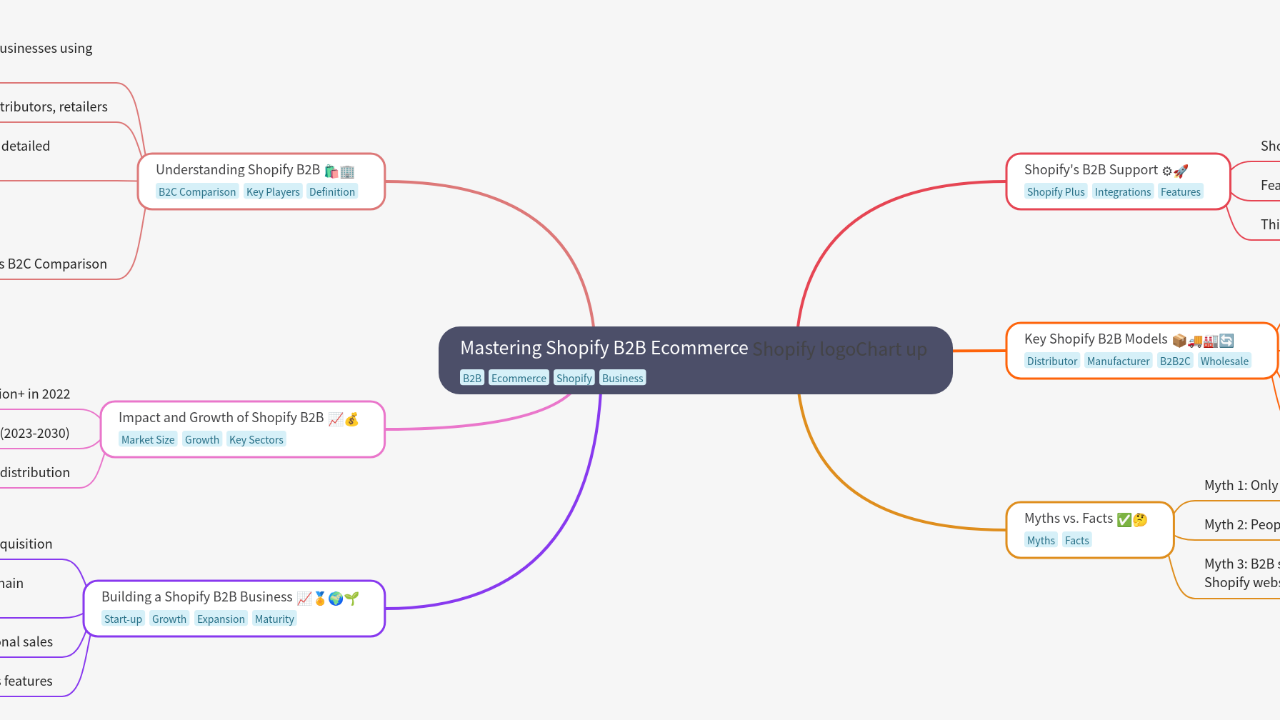
Task: Click the checkmark emoji on Myths vs. Facts
Action: pos(1124,520)
